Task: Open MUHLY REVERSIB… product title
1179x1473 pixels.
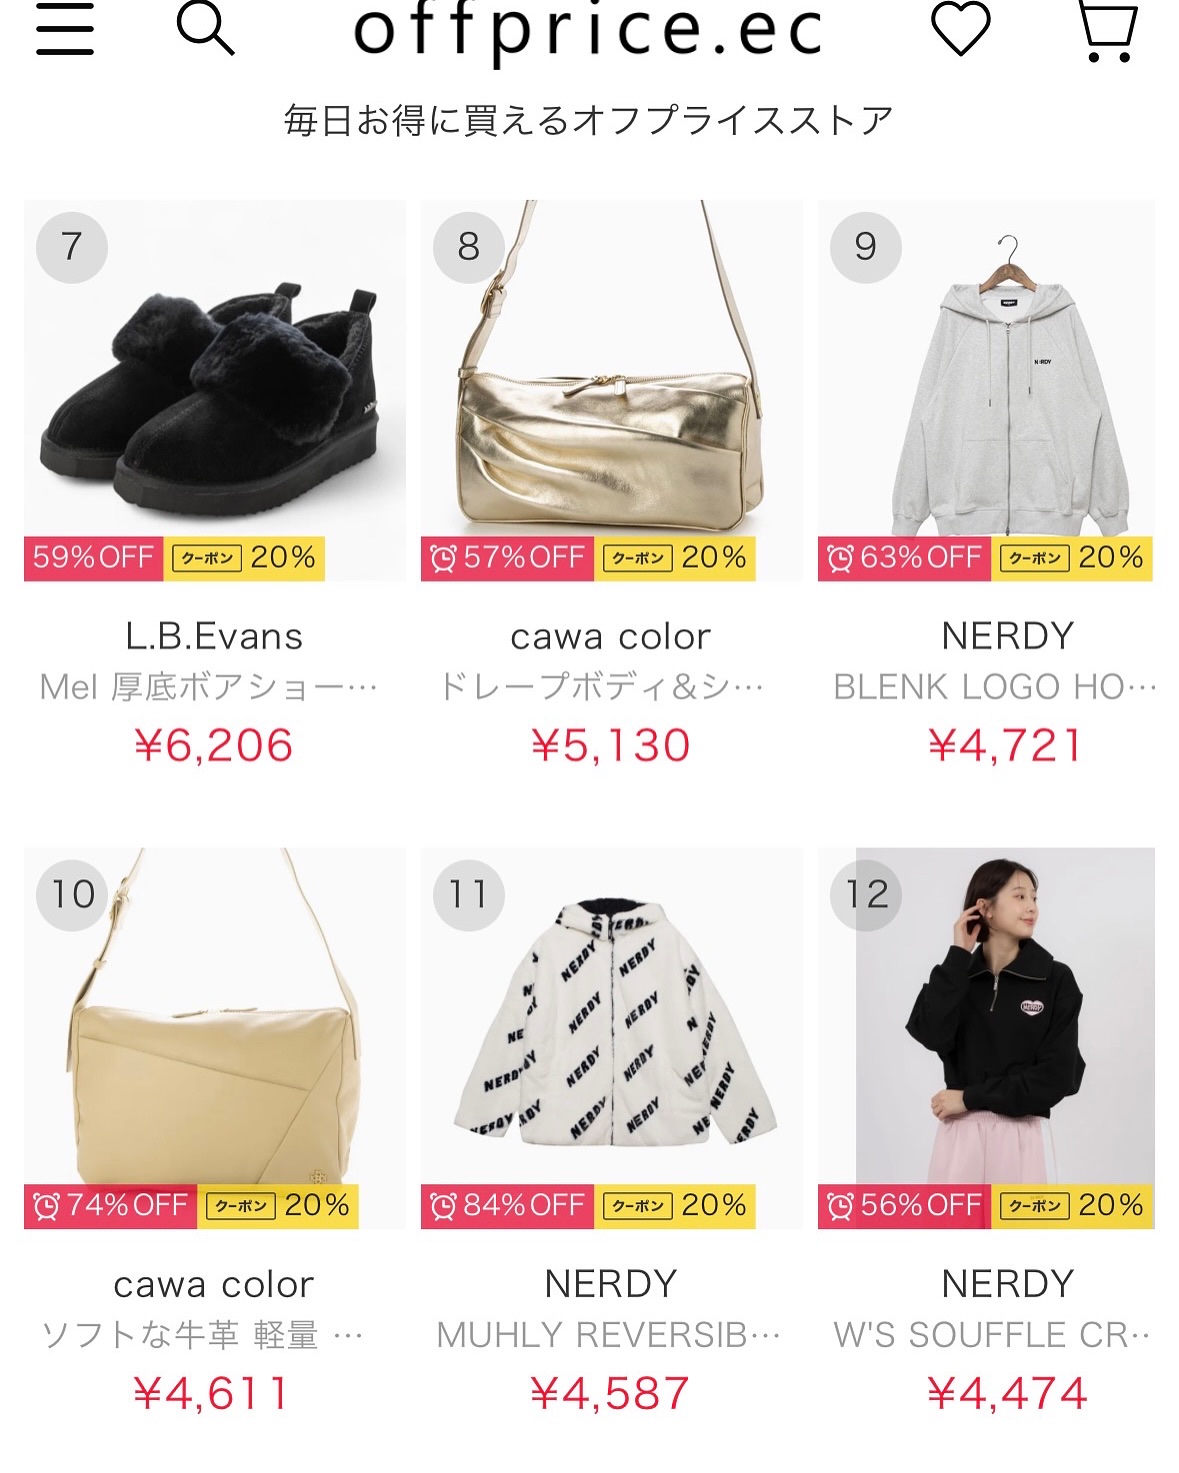Action: click(x=609, y=1335)
